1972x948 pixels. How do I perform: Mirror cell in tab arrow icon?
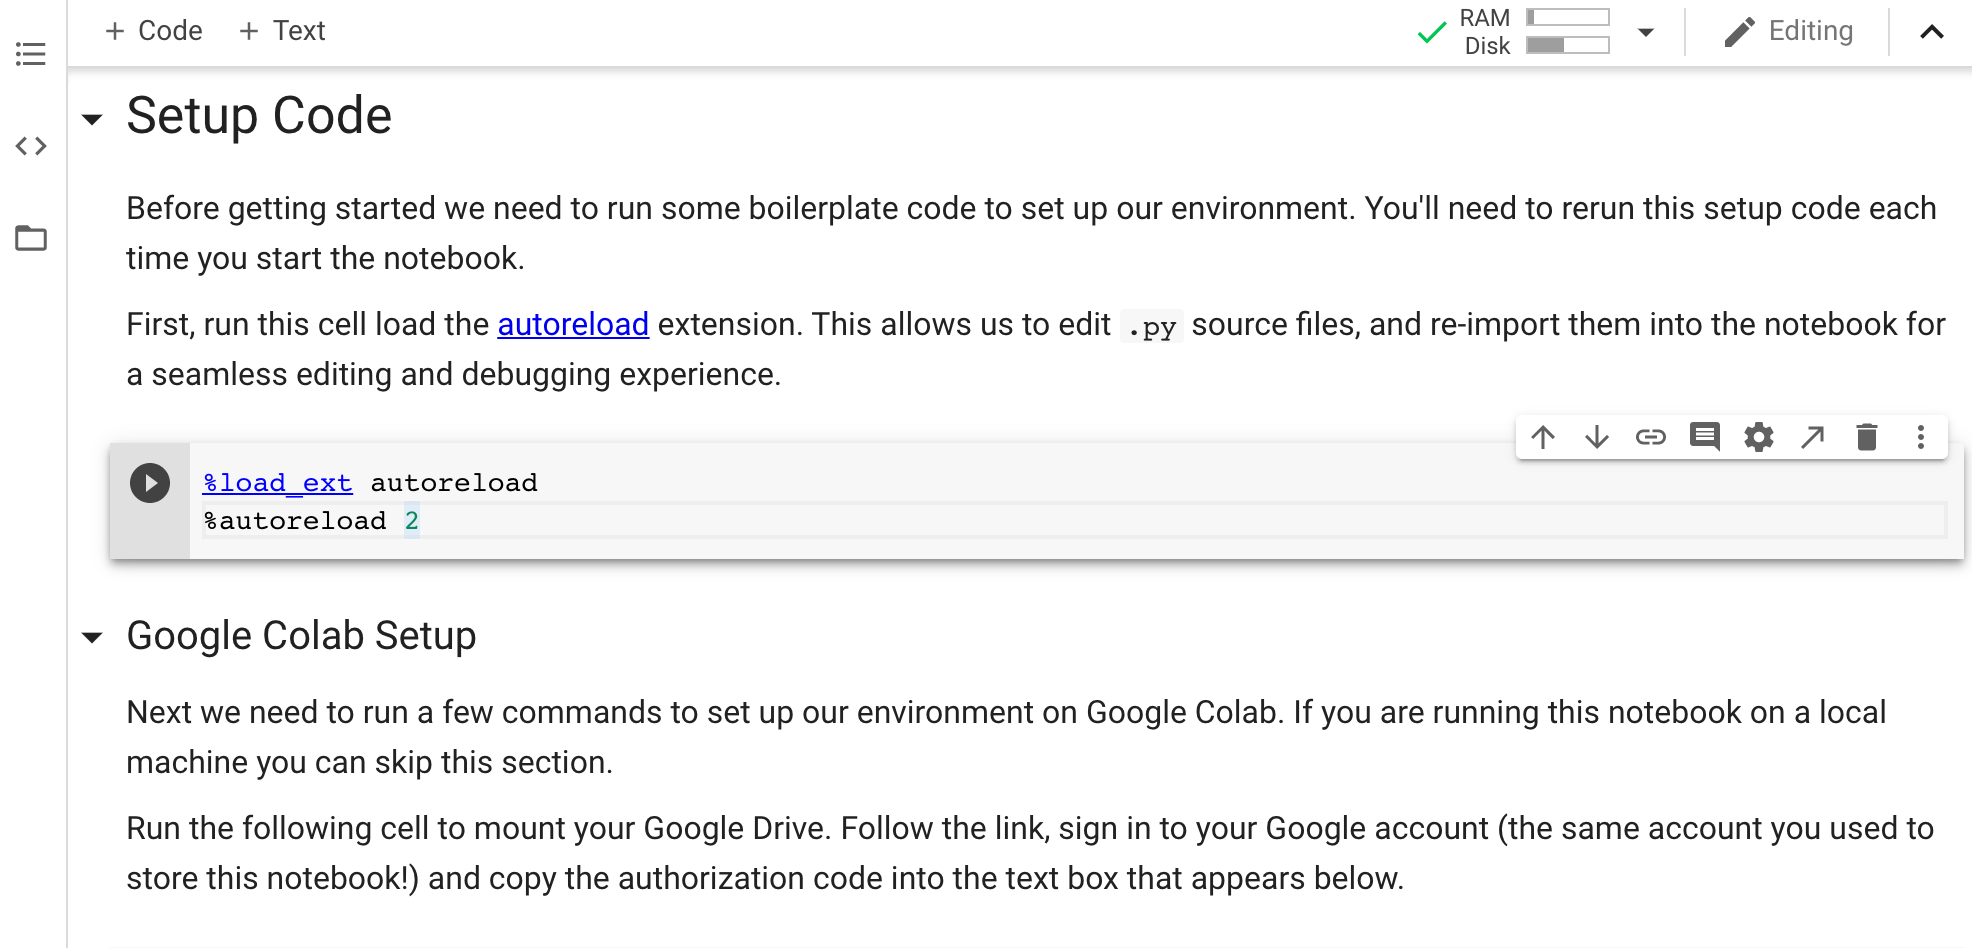1813,437
